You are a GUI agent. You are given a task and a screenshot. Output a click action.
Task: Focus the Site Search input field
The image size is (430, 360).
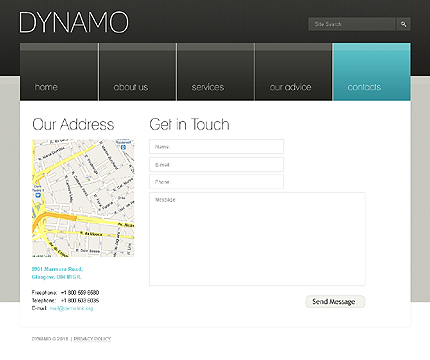coord(352,24)
